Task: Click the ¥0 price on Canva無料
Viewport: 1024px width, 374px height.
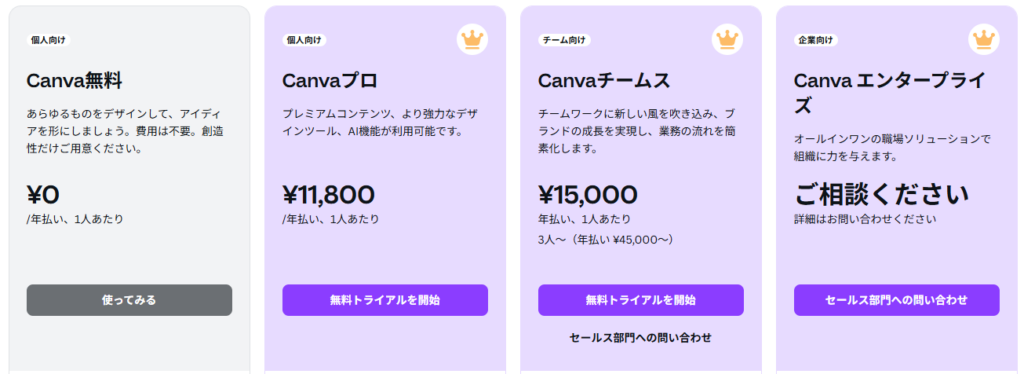Action: [43, 195]
